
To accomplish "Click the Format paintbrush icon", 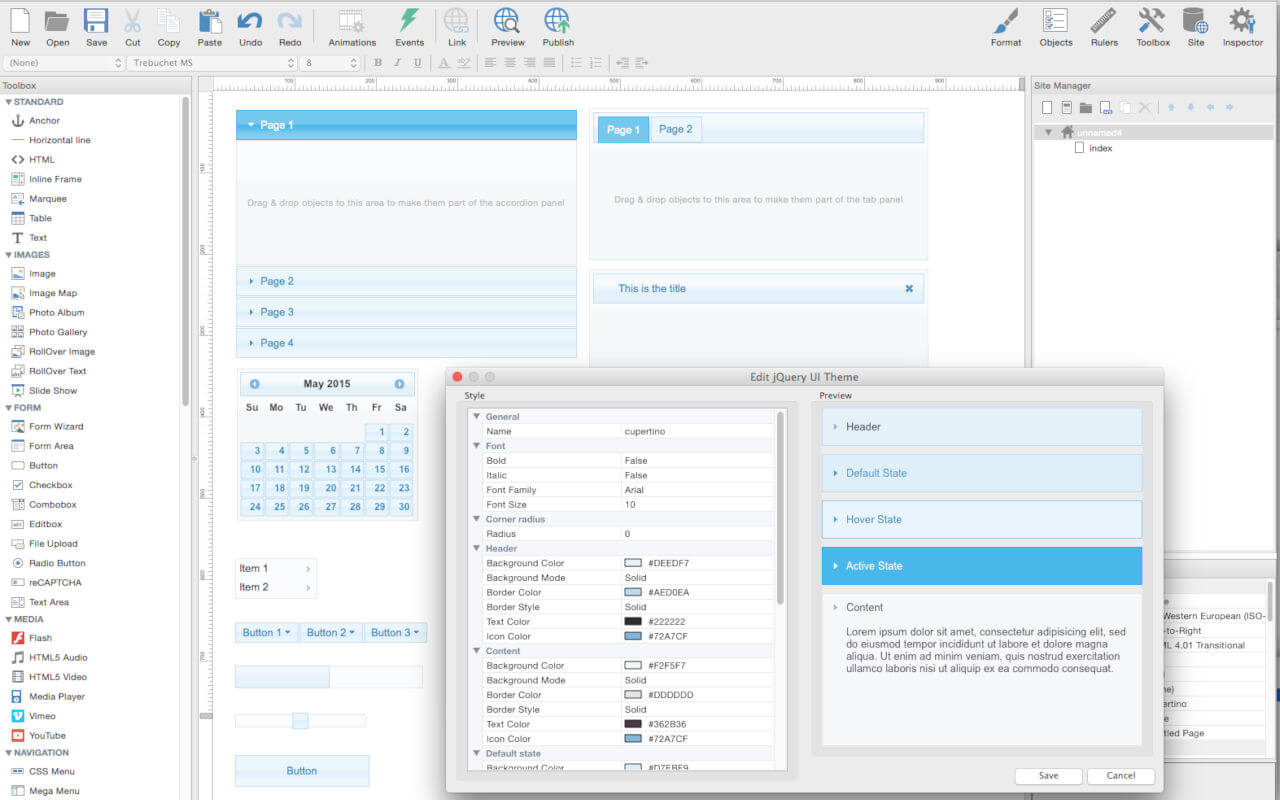I will [x=1006, y=21].
